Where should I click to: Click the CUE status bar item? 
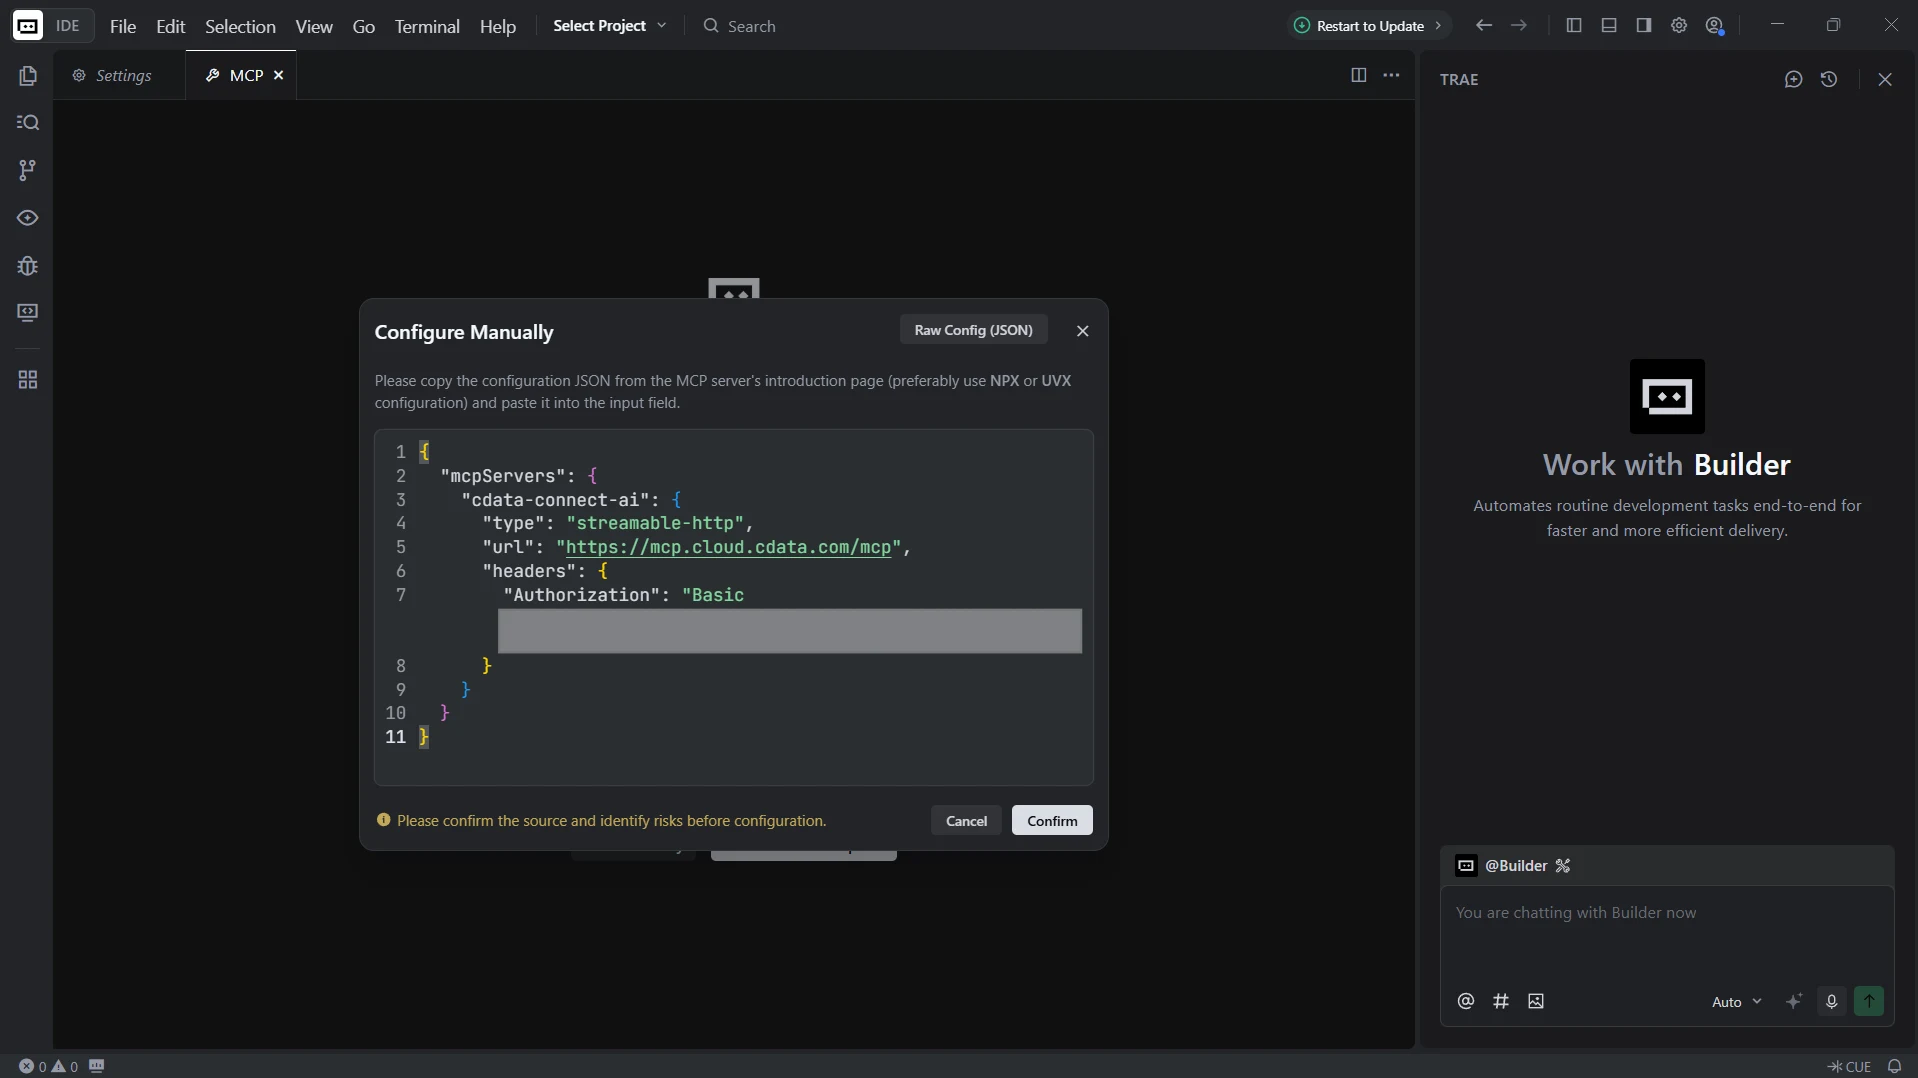(x=1849, y=1067)
